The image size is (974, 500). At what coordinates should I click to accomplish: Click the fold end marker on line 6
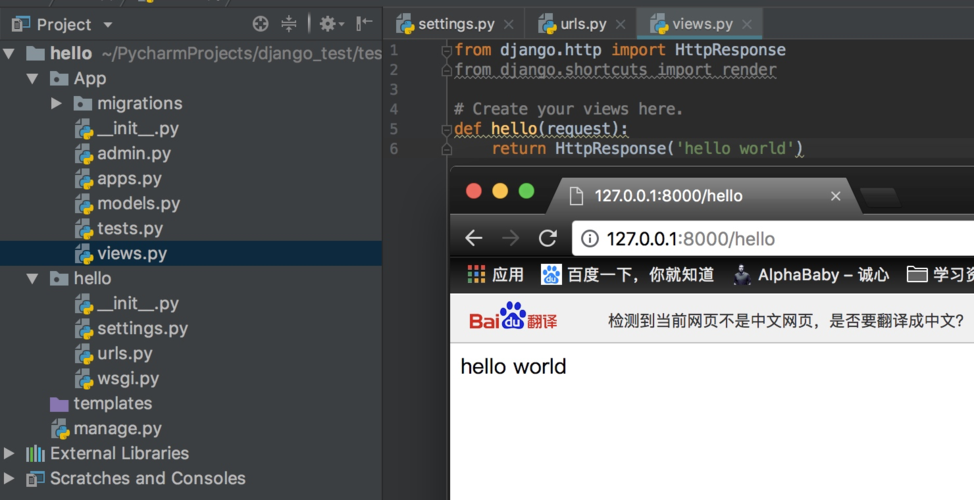coord(446,148)
